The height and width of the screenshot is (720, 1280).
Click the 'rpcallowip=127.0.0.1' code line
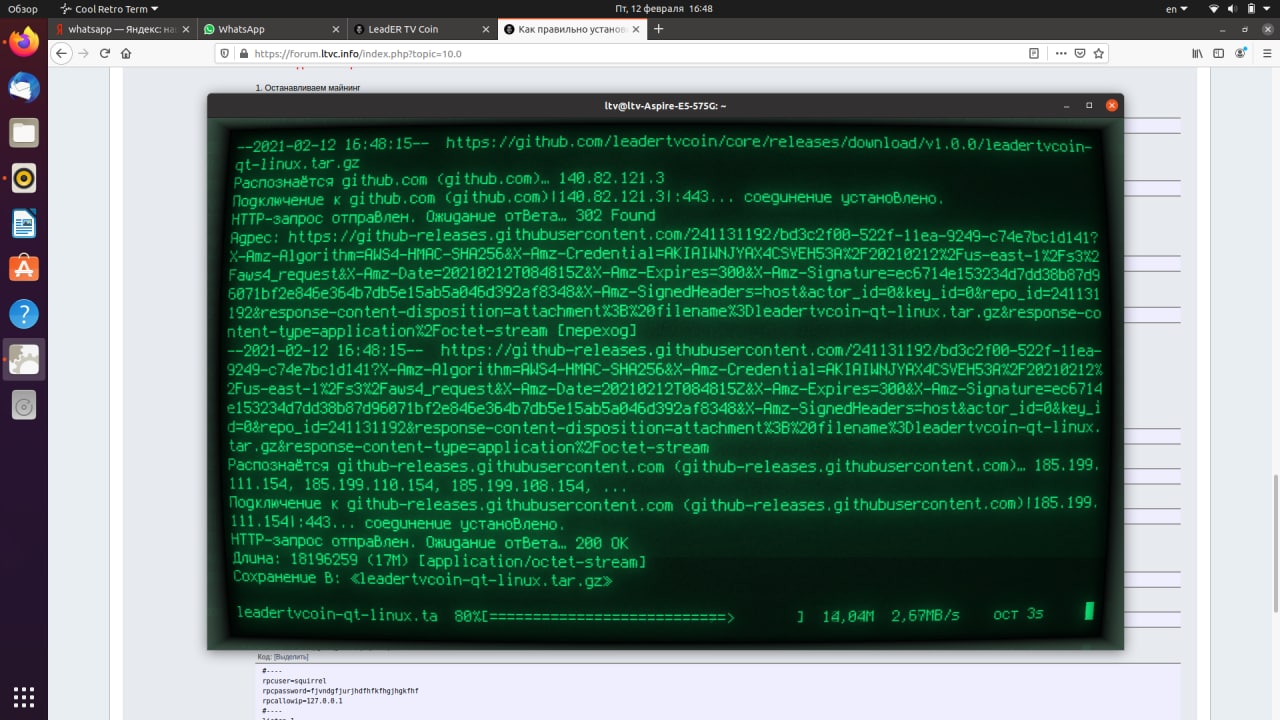(302, 701)
